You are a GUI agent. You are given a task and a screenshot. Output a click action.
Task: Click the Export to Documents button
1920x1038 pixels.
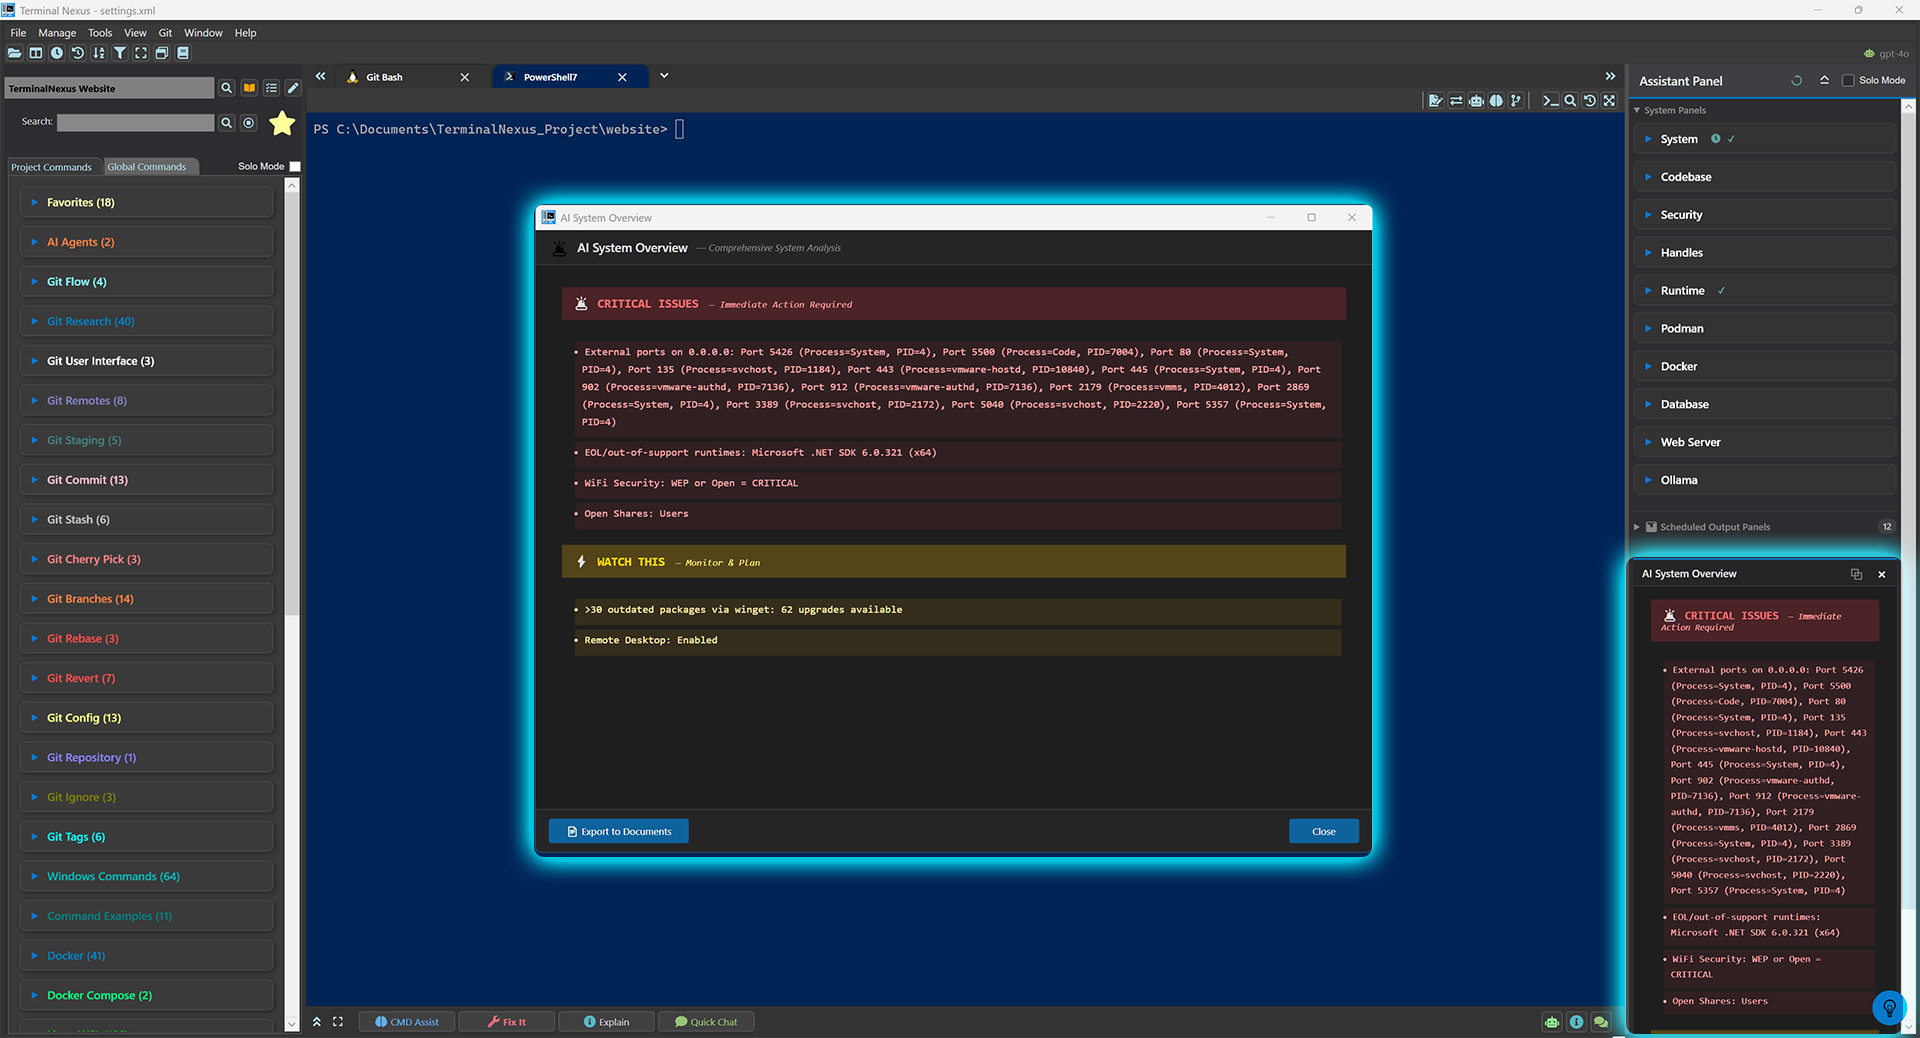618,831
